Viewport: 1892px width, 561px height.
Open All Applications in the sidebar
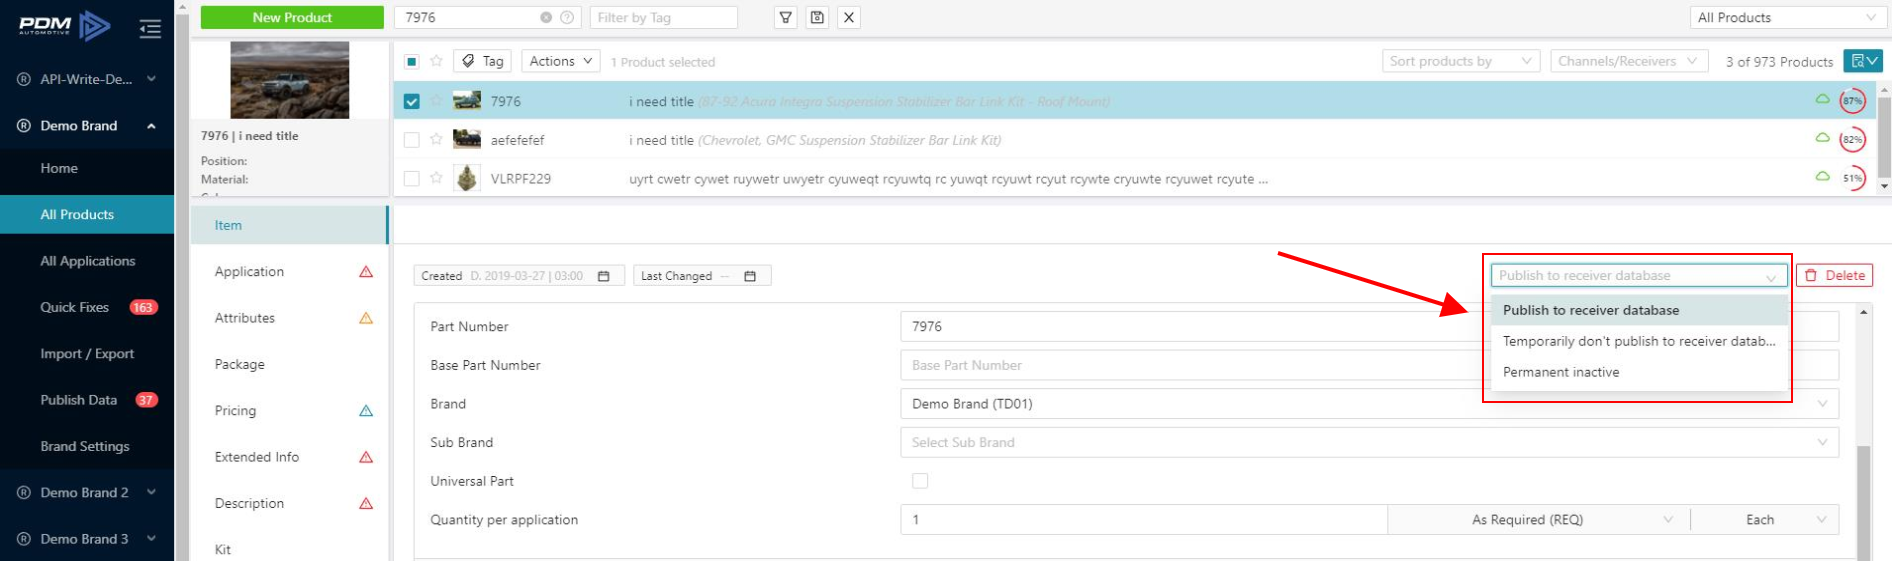point(86,261)
